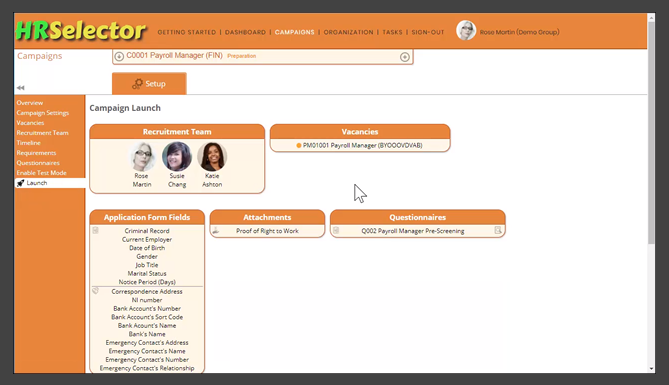Select the Campaigns menu item
Image resolution: width=669 pixels, height=385 pixels.
(x=294, y=32)
